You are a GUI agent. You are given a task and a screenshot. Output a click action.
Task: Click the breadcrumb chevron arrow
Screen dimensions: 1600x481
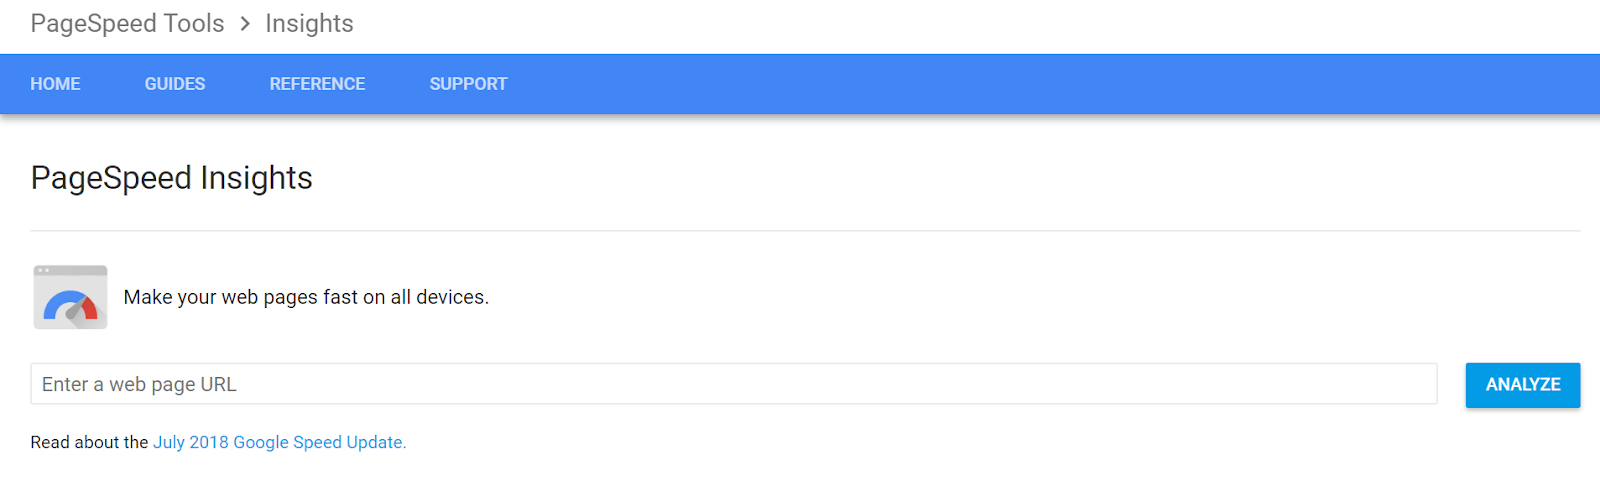[x=245, y=24]
